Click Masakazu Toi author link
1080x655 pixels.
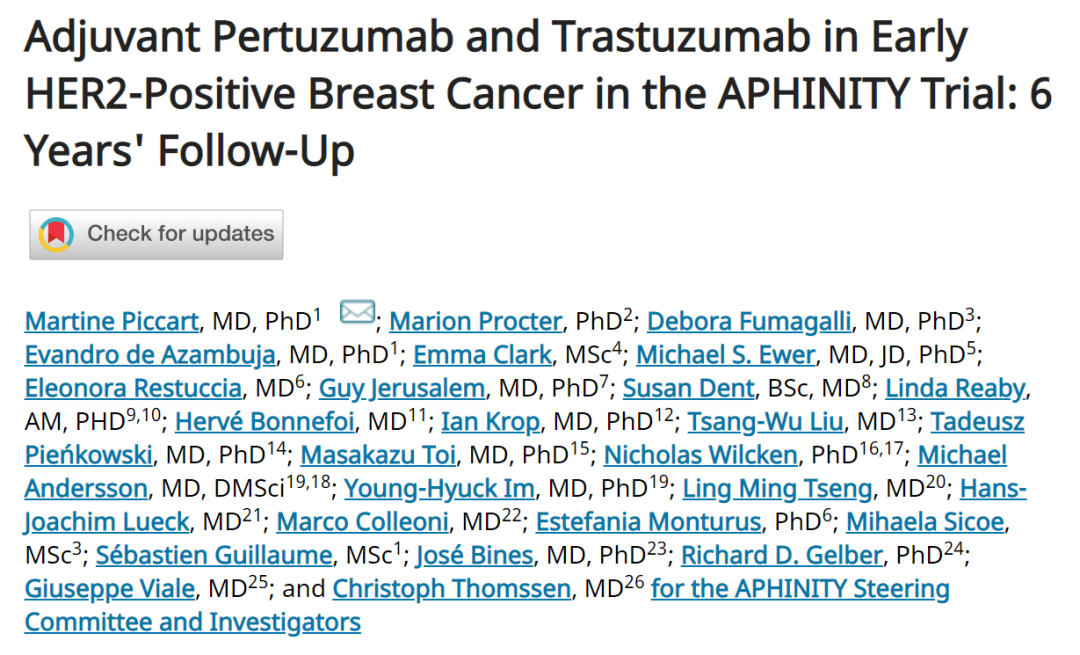[378, 456]
